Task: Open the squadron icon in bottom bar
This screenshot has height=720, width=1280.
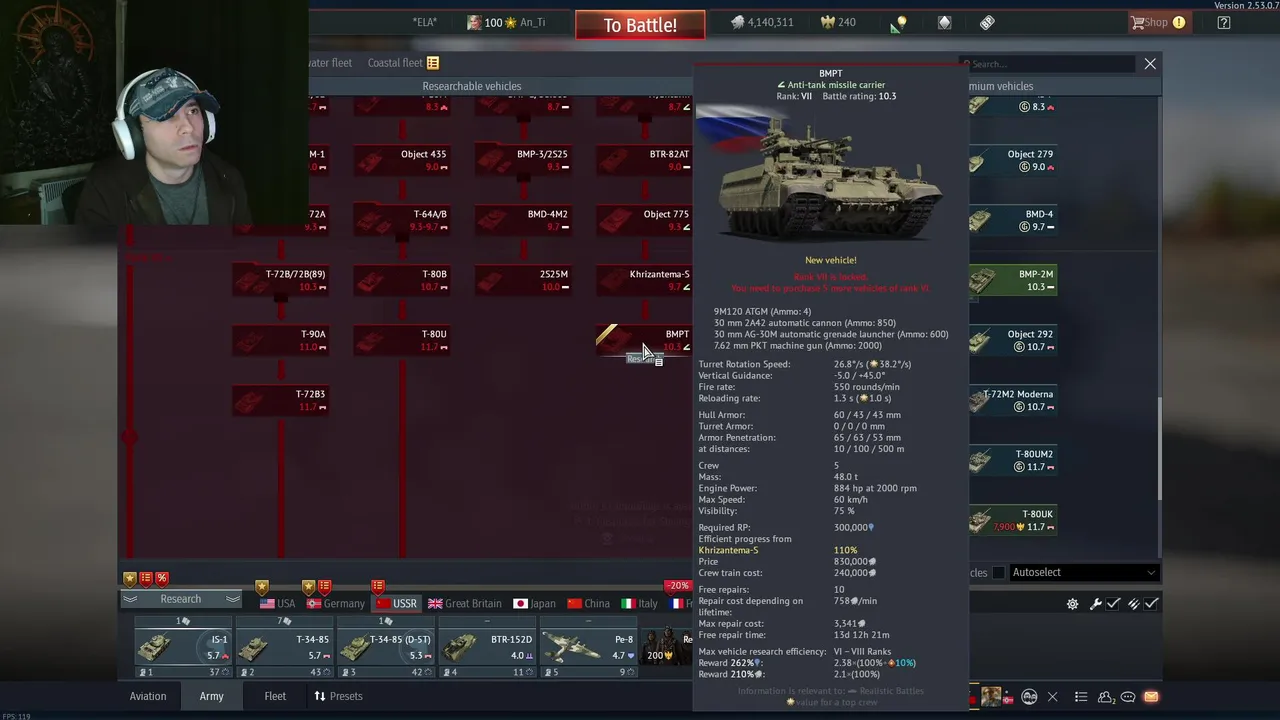Action: (1029, 697)
